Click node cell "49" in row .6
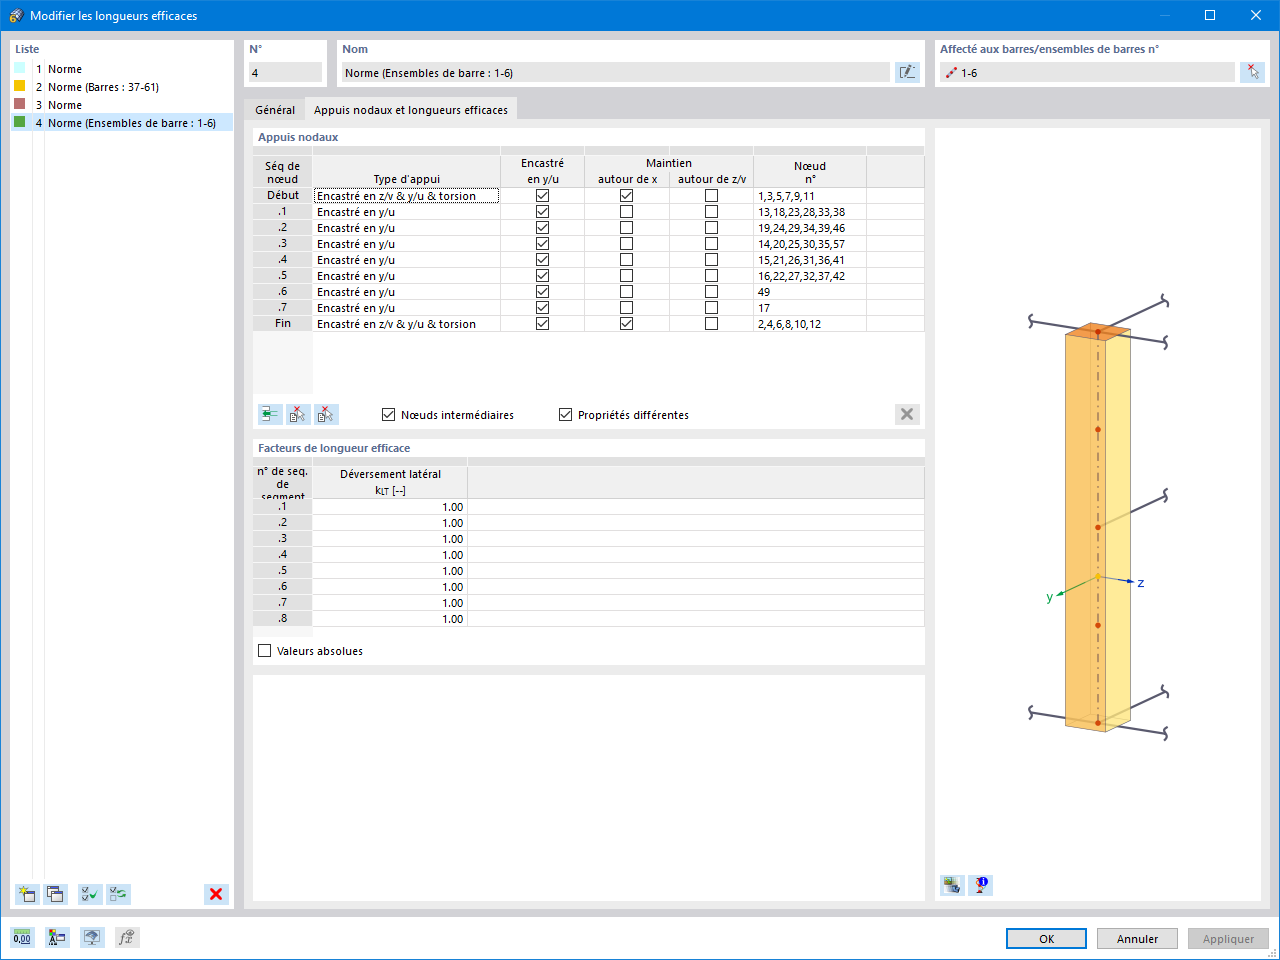1280x960 pixels. pyautogui.click(x=810, y=292)
